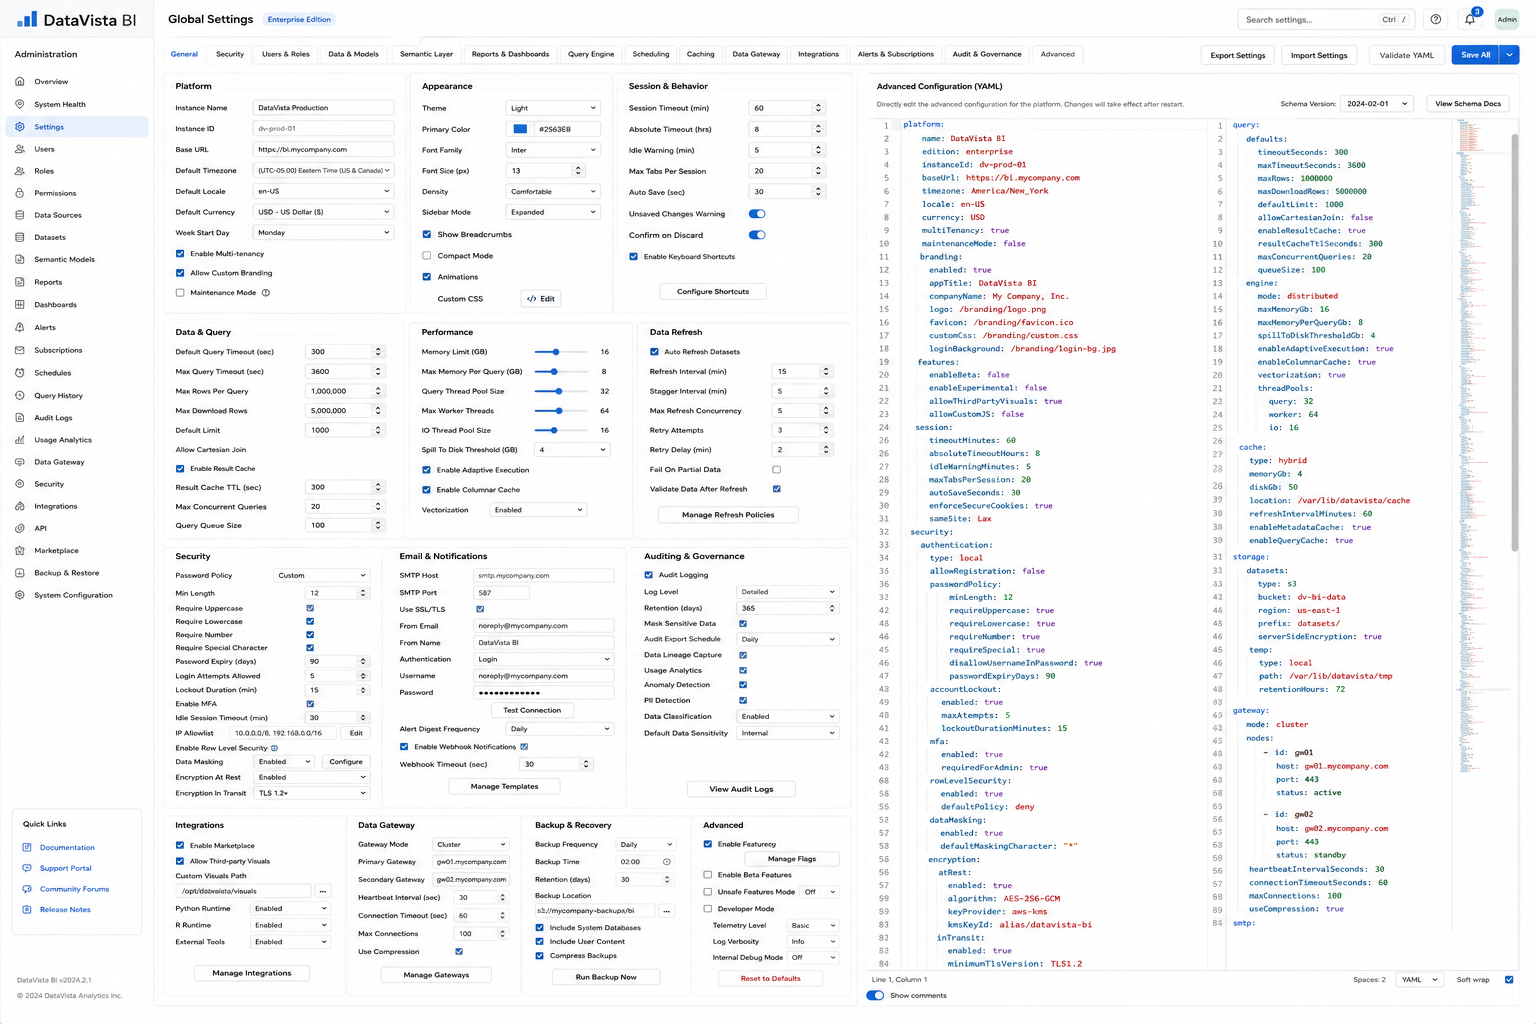Expand the Log Level dropdown
The image size is (1536, 1024).
pos(787,592)
